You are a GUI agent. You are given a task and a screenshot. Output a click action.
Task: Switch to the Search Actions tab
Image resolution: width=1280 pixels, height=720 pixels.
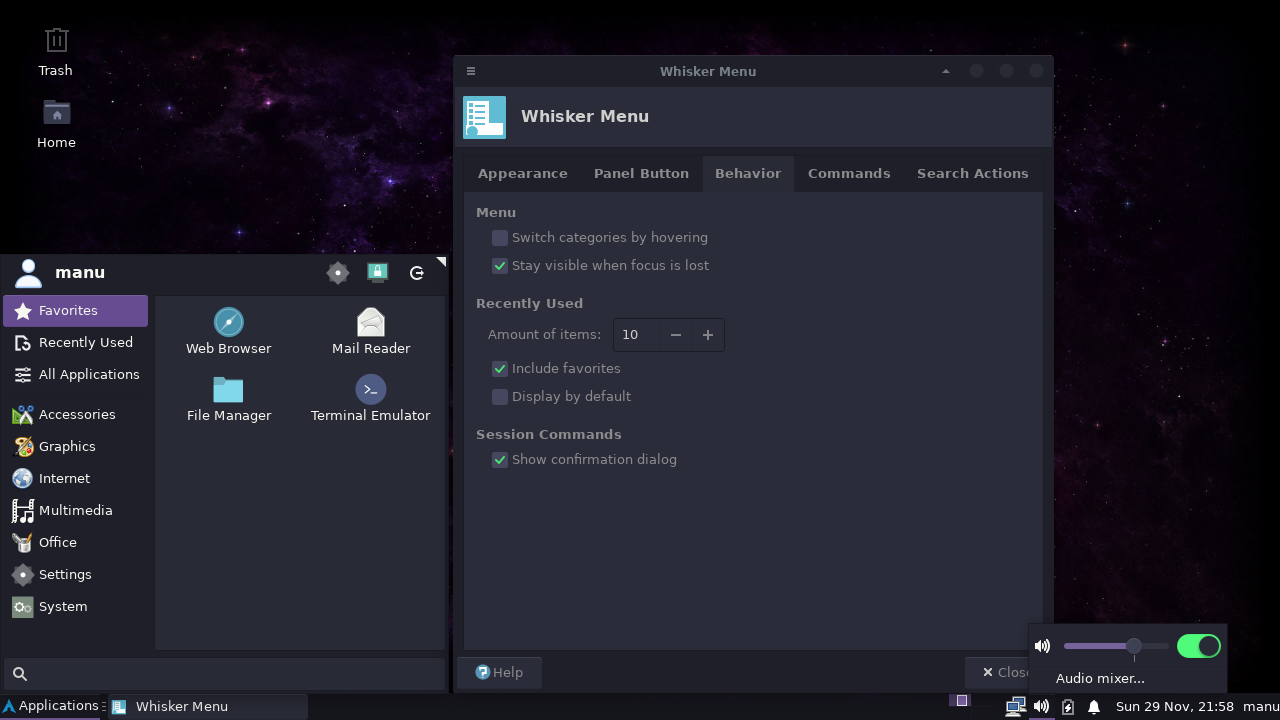point(972,174)
